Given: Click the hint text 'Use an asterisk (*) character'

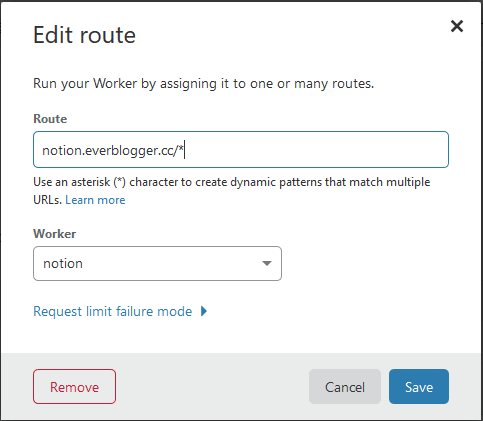Looking at the screenshot, I should coord(105,182).
